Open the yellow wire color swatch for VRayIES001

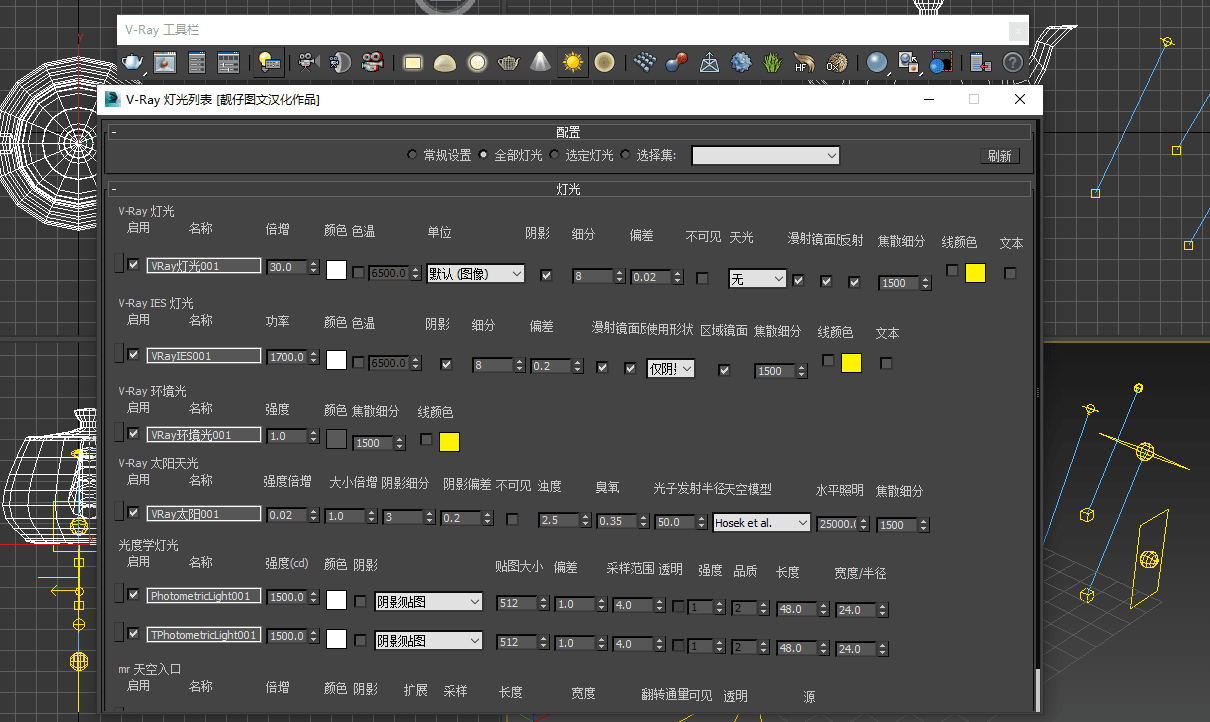(851, 363)
